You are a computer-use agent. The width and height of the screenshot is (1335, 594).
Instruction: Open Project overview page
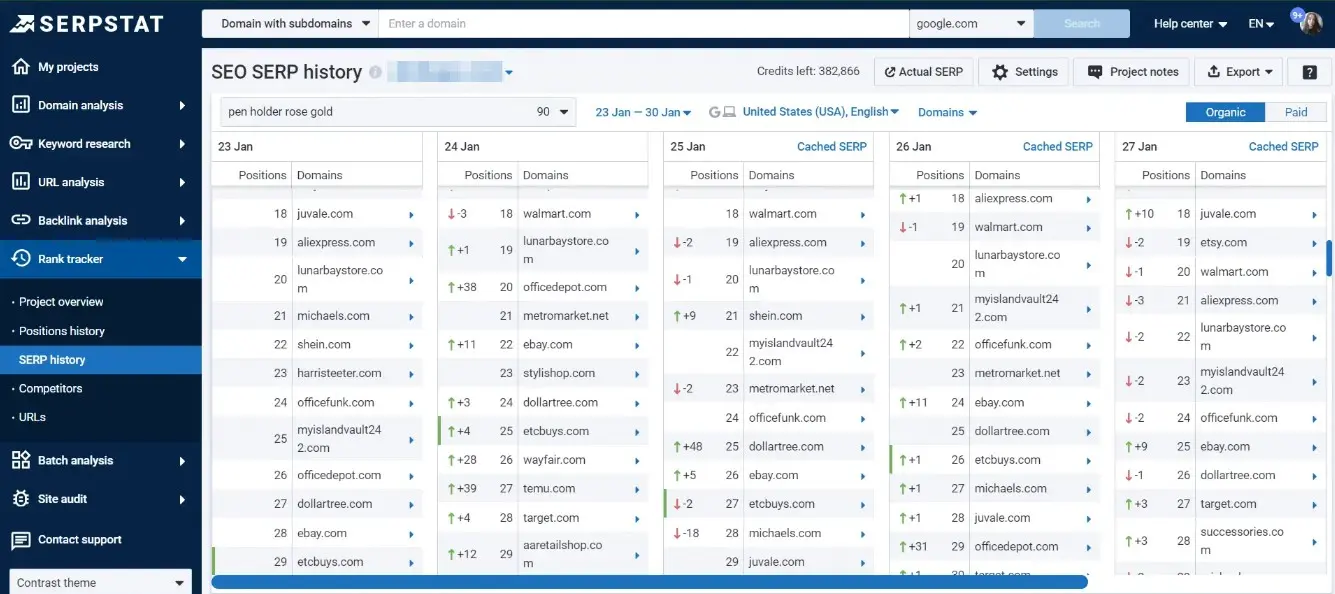point(61,302)
